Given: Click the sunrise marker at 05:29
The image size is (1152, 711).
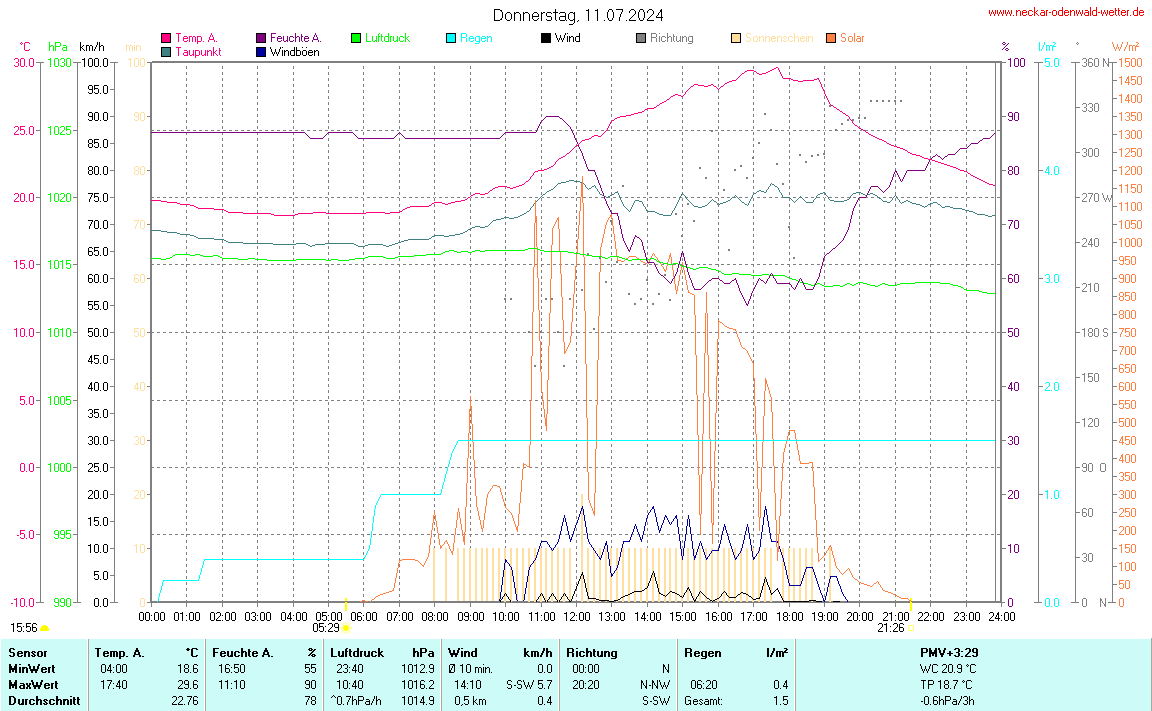Looking at the screenshot, I should (346, 628).
